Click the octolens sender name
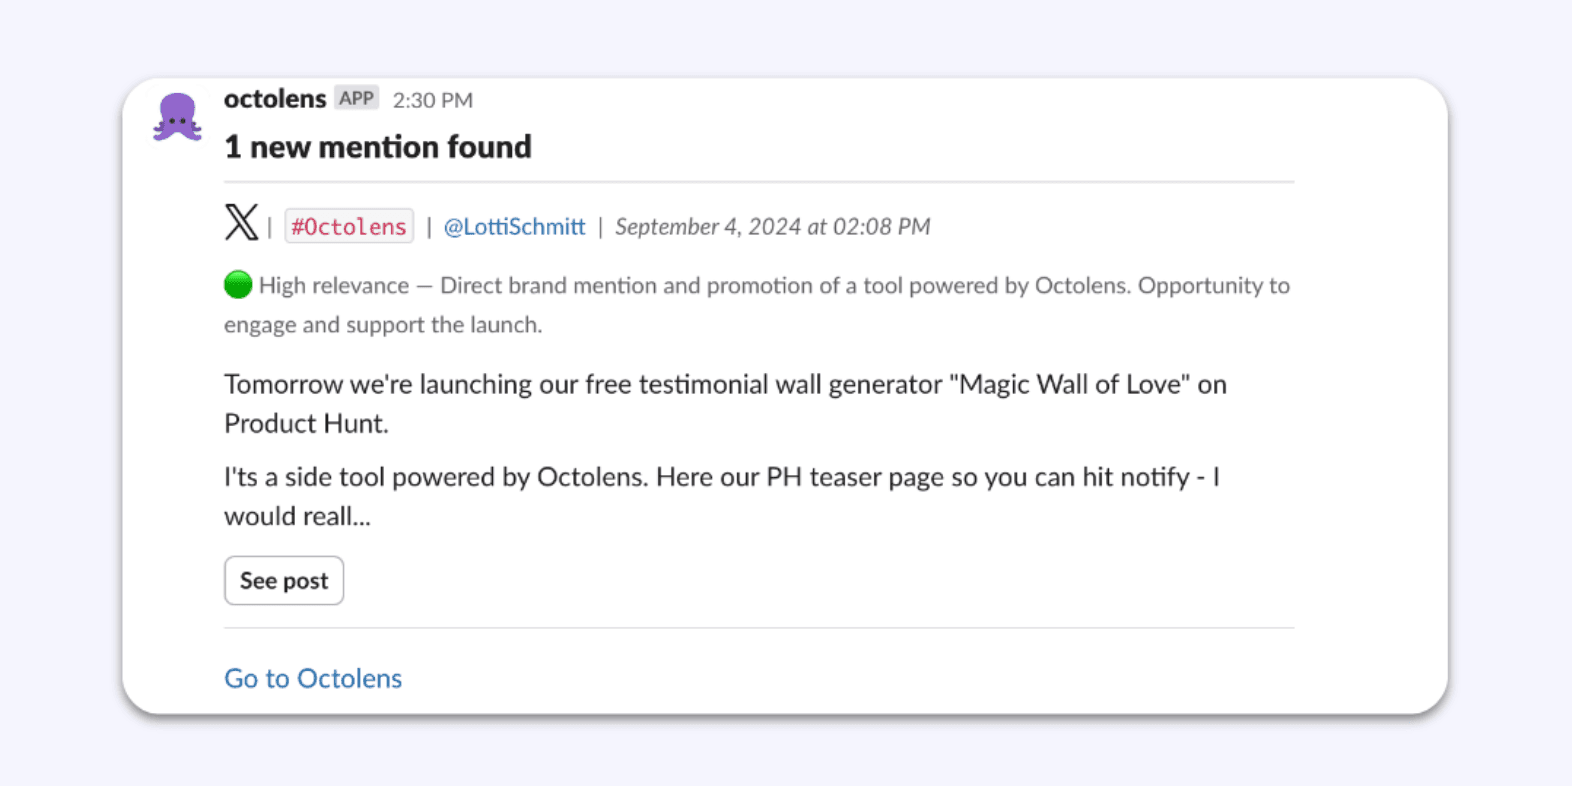The width and height of the screenshot is (1572, 786). click(x=274, y=98)
